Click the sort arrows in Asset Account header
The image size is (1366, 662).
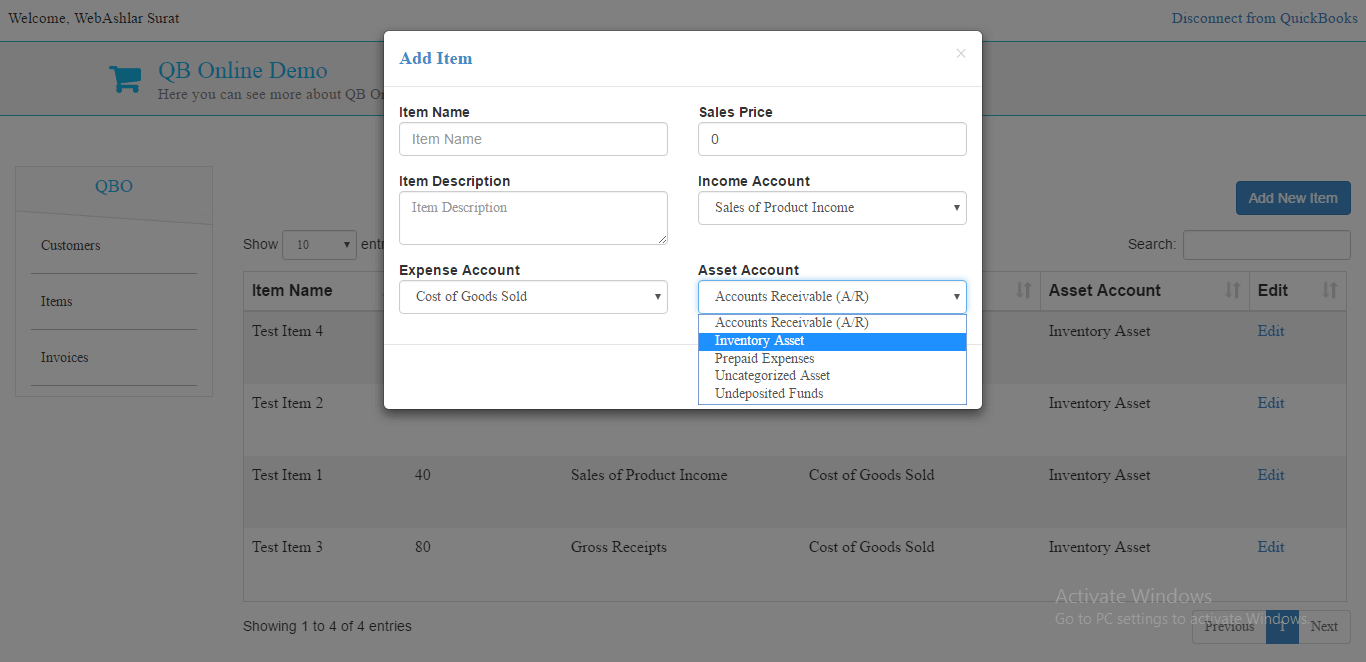1232,290
